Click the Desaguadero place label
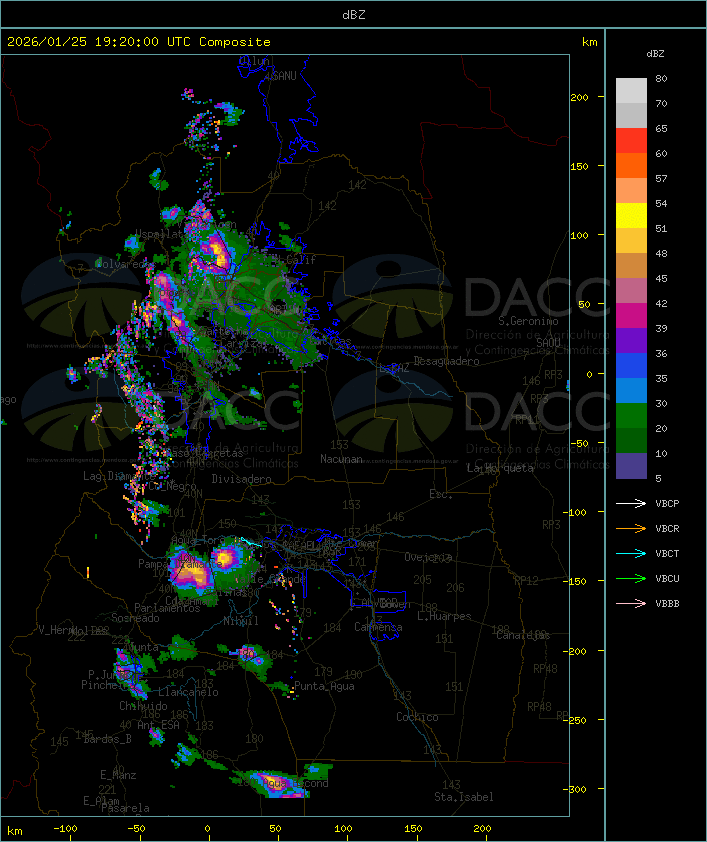Image resolution: width=707 pixels, height=842 pixels. (446, 361)
